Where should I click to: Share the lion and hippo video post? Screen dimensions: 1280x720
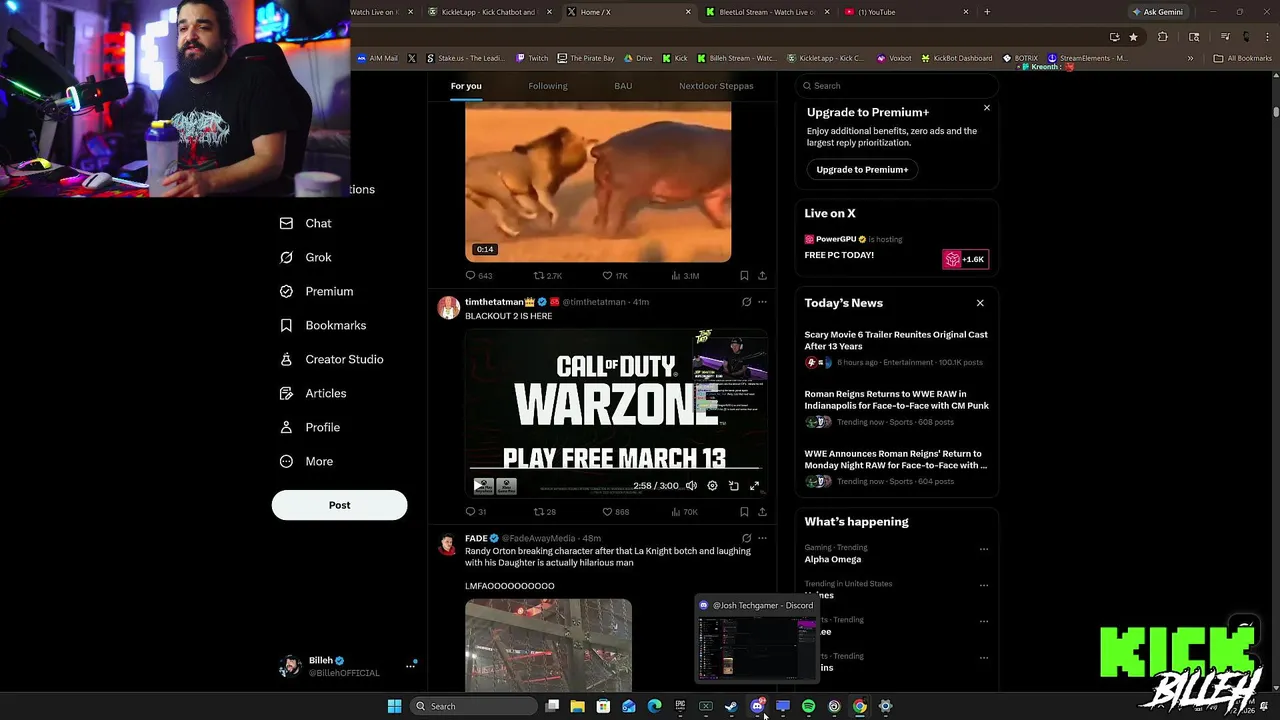[762, 276]
